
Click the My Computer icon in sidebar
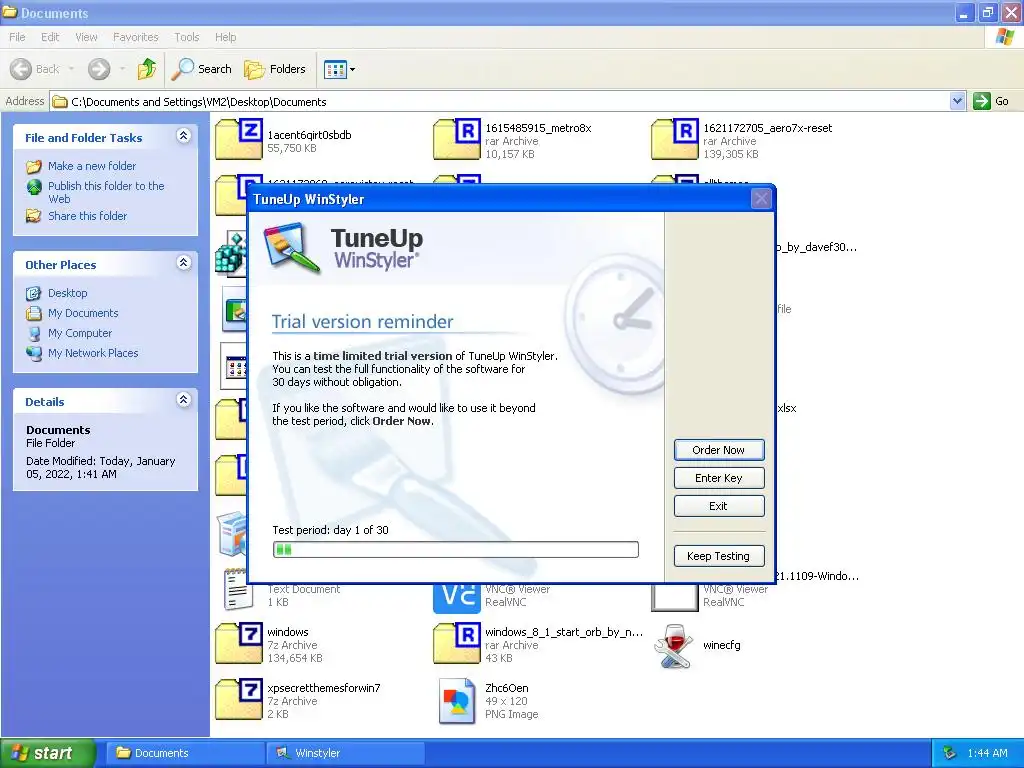click(x=34, y=334)
